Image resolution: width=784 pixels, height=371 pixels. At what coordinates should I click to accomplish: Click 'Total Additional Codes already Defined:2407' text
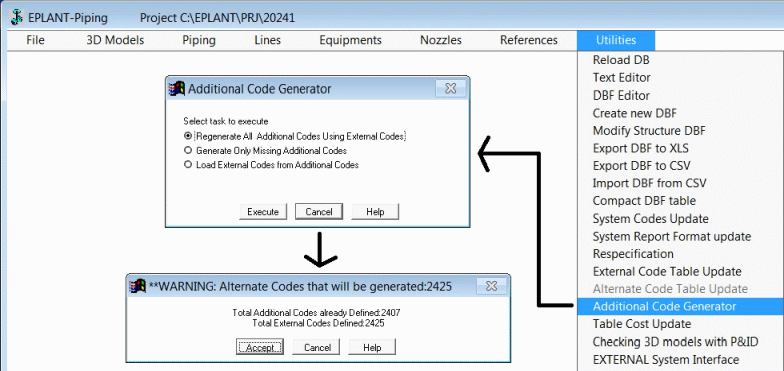(316, 313)
